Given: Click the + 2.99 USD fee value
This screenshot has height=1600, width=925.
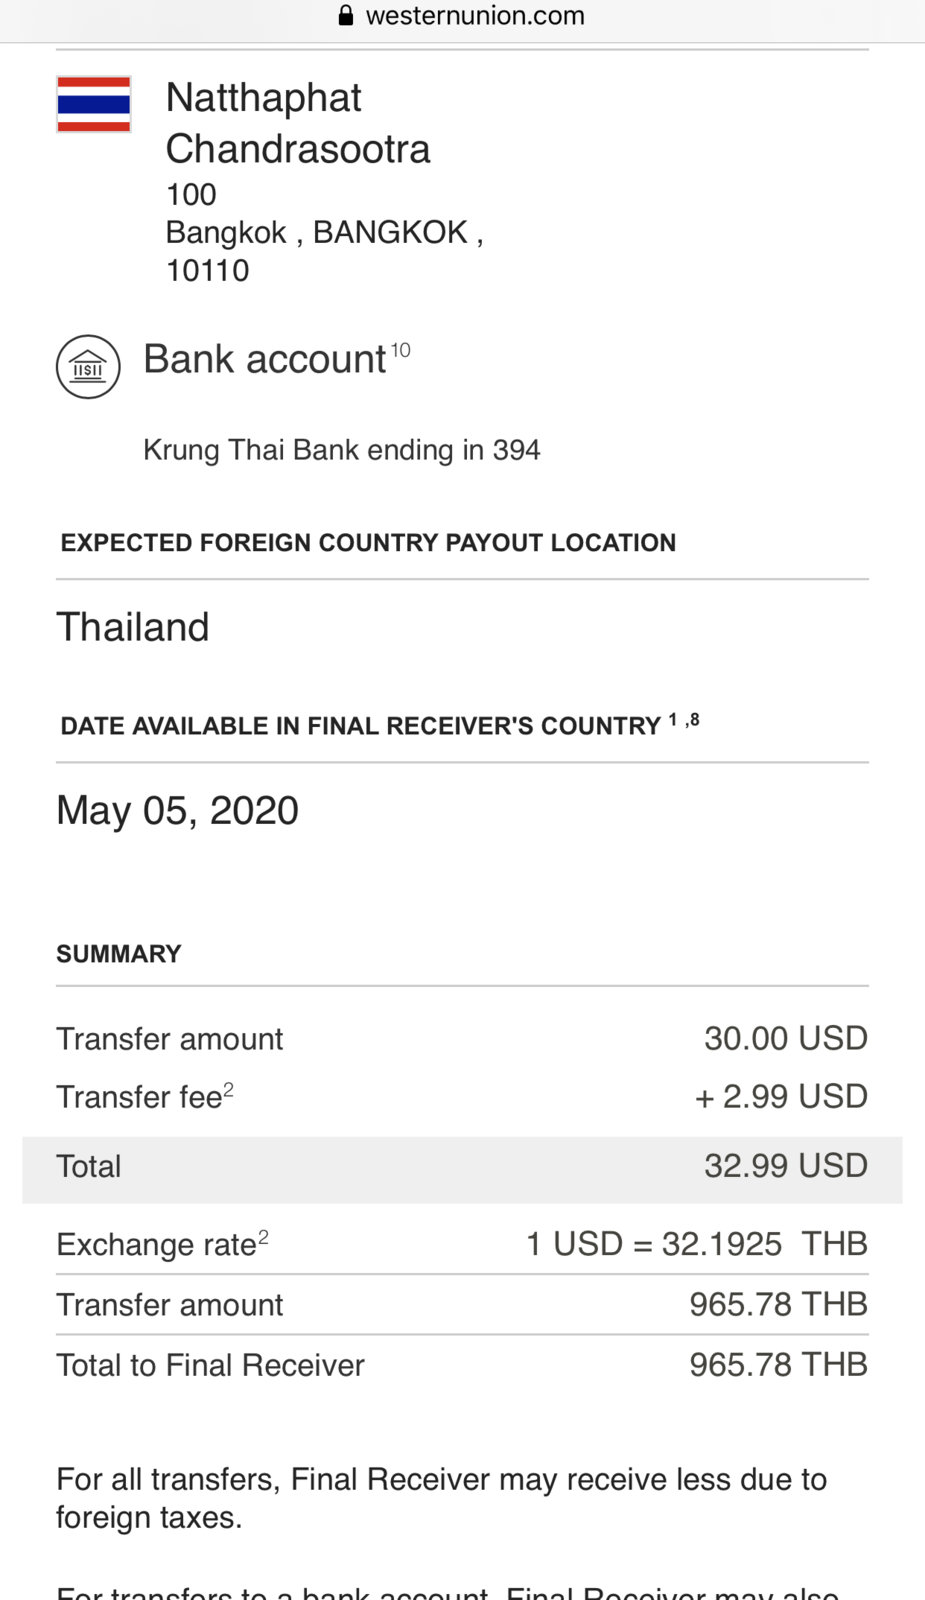Looking at the screenshot, I should [781, 1096].
